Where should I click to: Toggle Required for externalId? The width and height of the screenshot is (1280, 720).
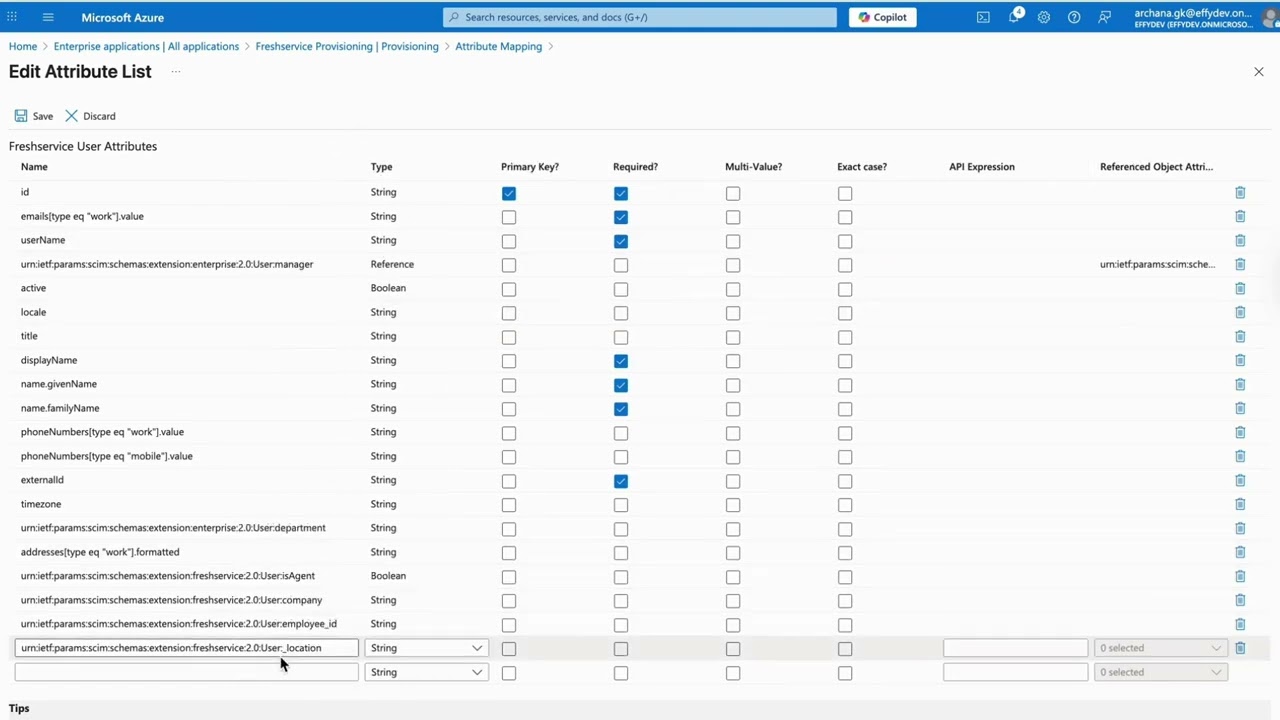click(621, 481)
